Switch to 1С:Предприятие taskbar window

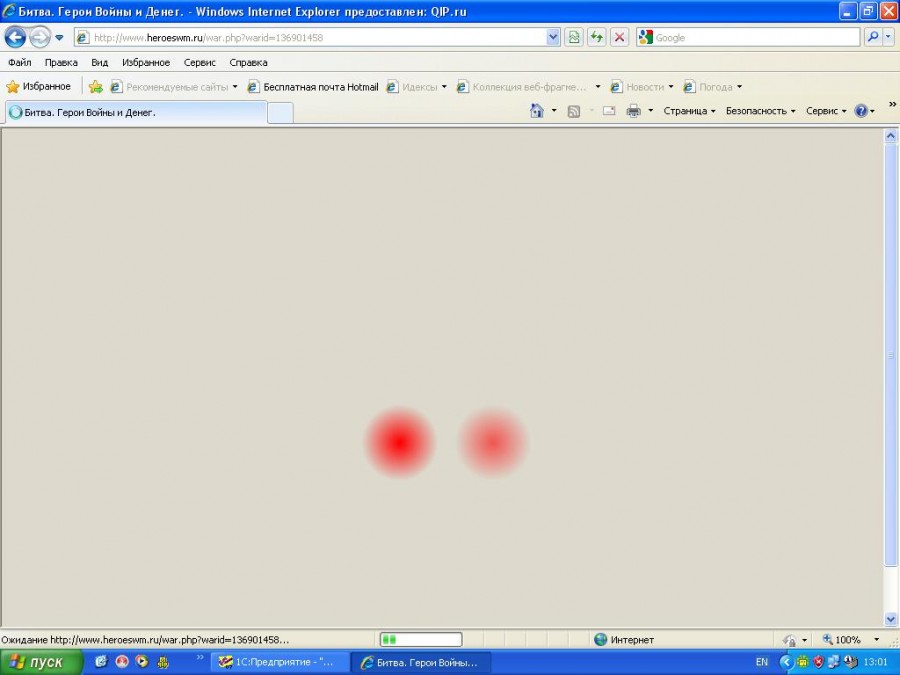(x=280, y=662)
